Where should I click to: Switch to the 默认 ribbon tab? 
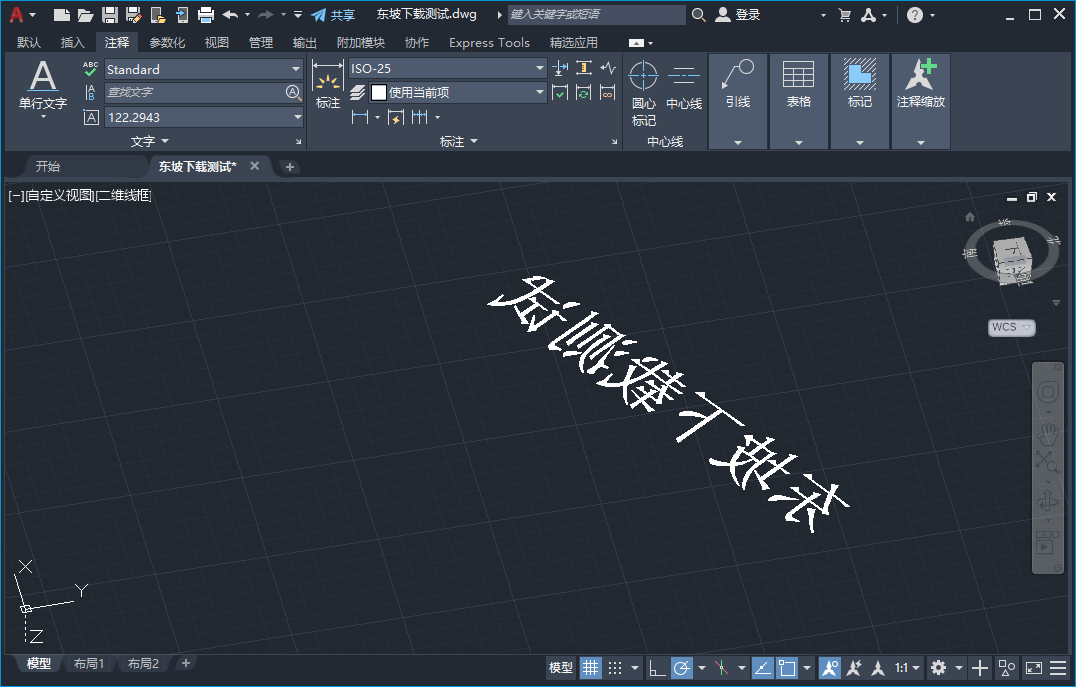pyautogui.click(x=29, y=43)
